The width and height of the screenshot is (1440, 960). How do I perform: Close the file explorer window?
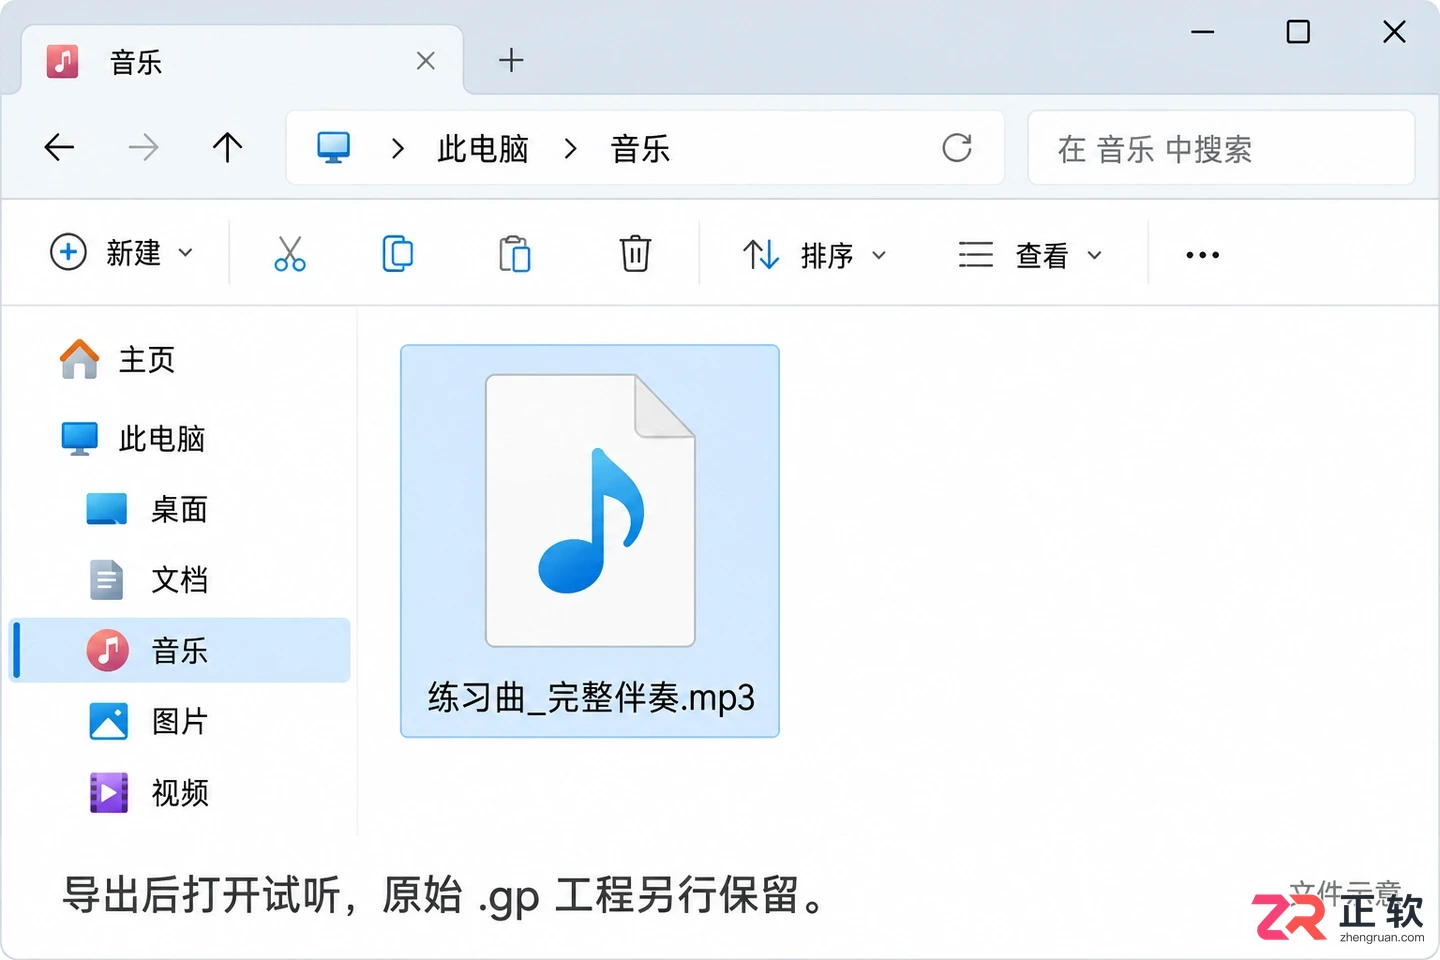click(x=1394, y=32)
